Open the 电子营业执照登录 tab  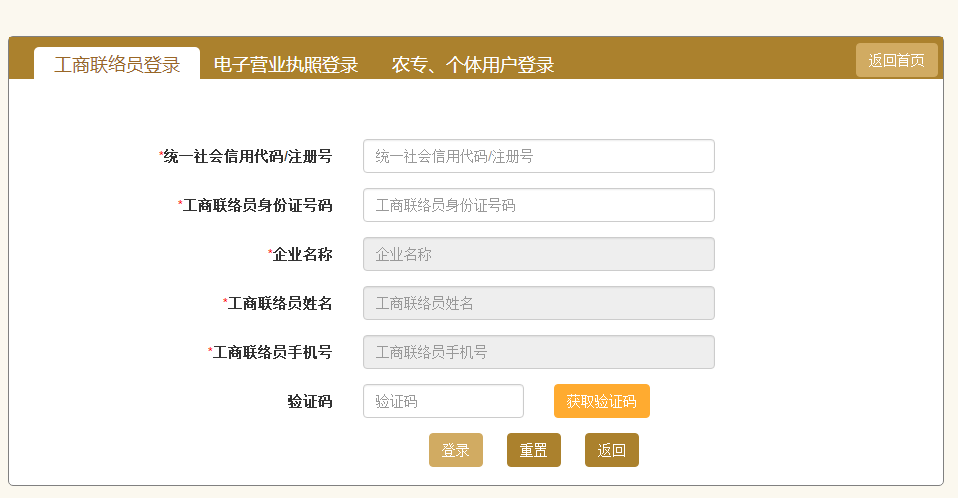point(286,65)
